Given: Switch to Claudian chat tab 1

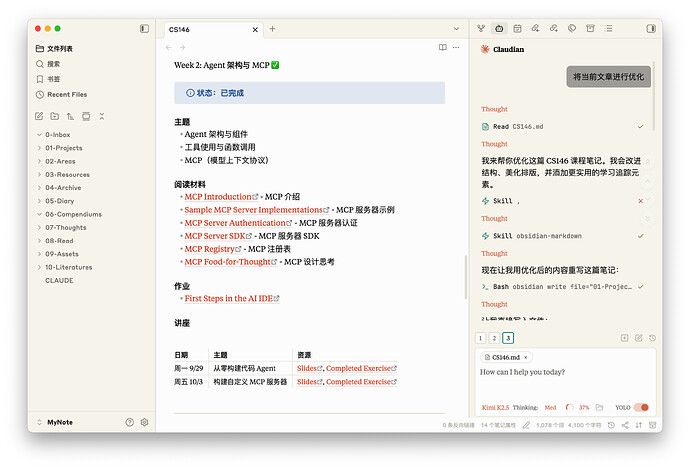Looking at the screenshot, I should 481,338.
